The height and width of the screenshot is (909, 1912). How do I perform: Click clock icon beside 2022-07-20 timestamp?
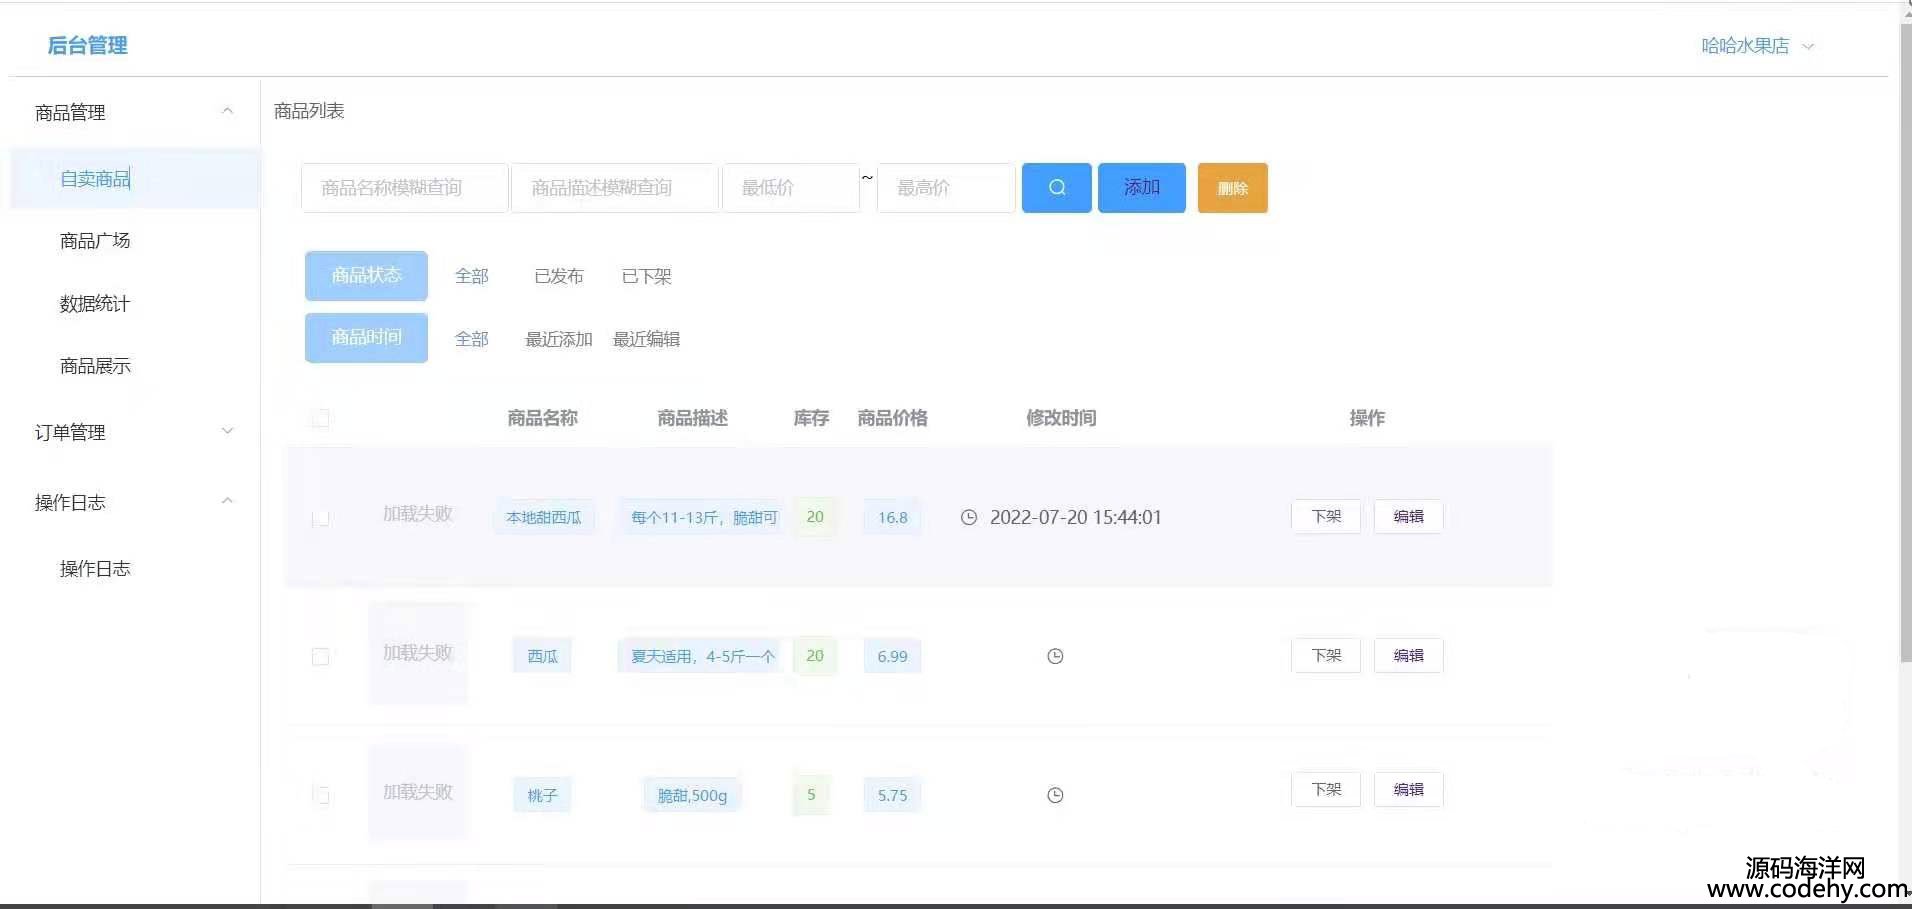pos(968,517)
